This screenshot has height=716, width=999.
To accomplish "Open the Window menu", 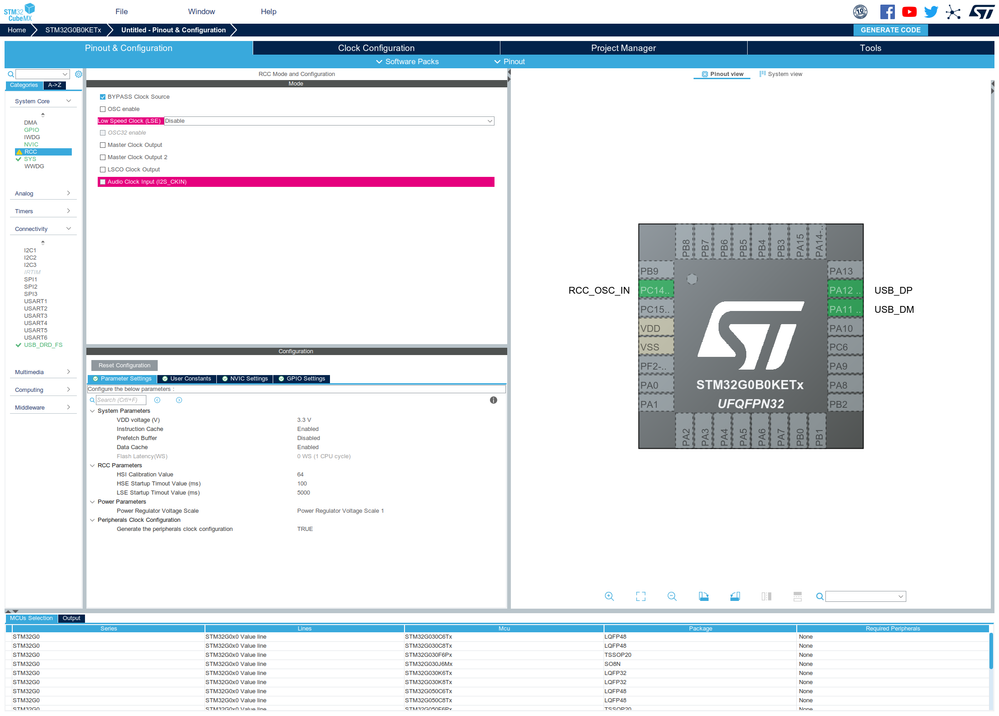I will tap(201, 11).
